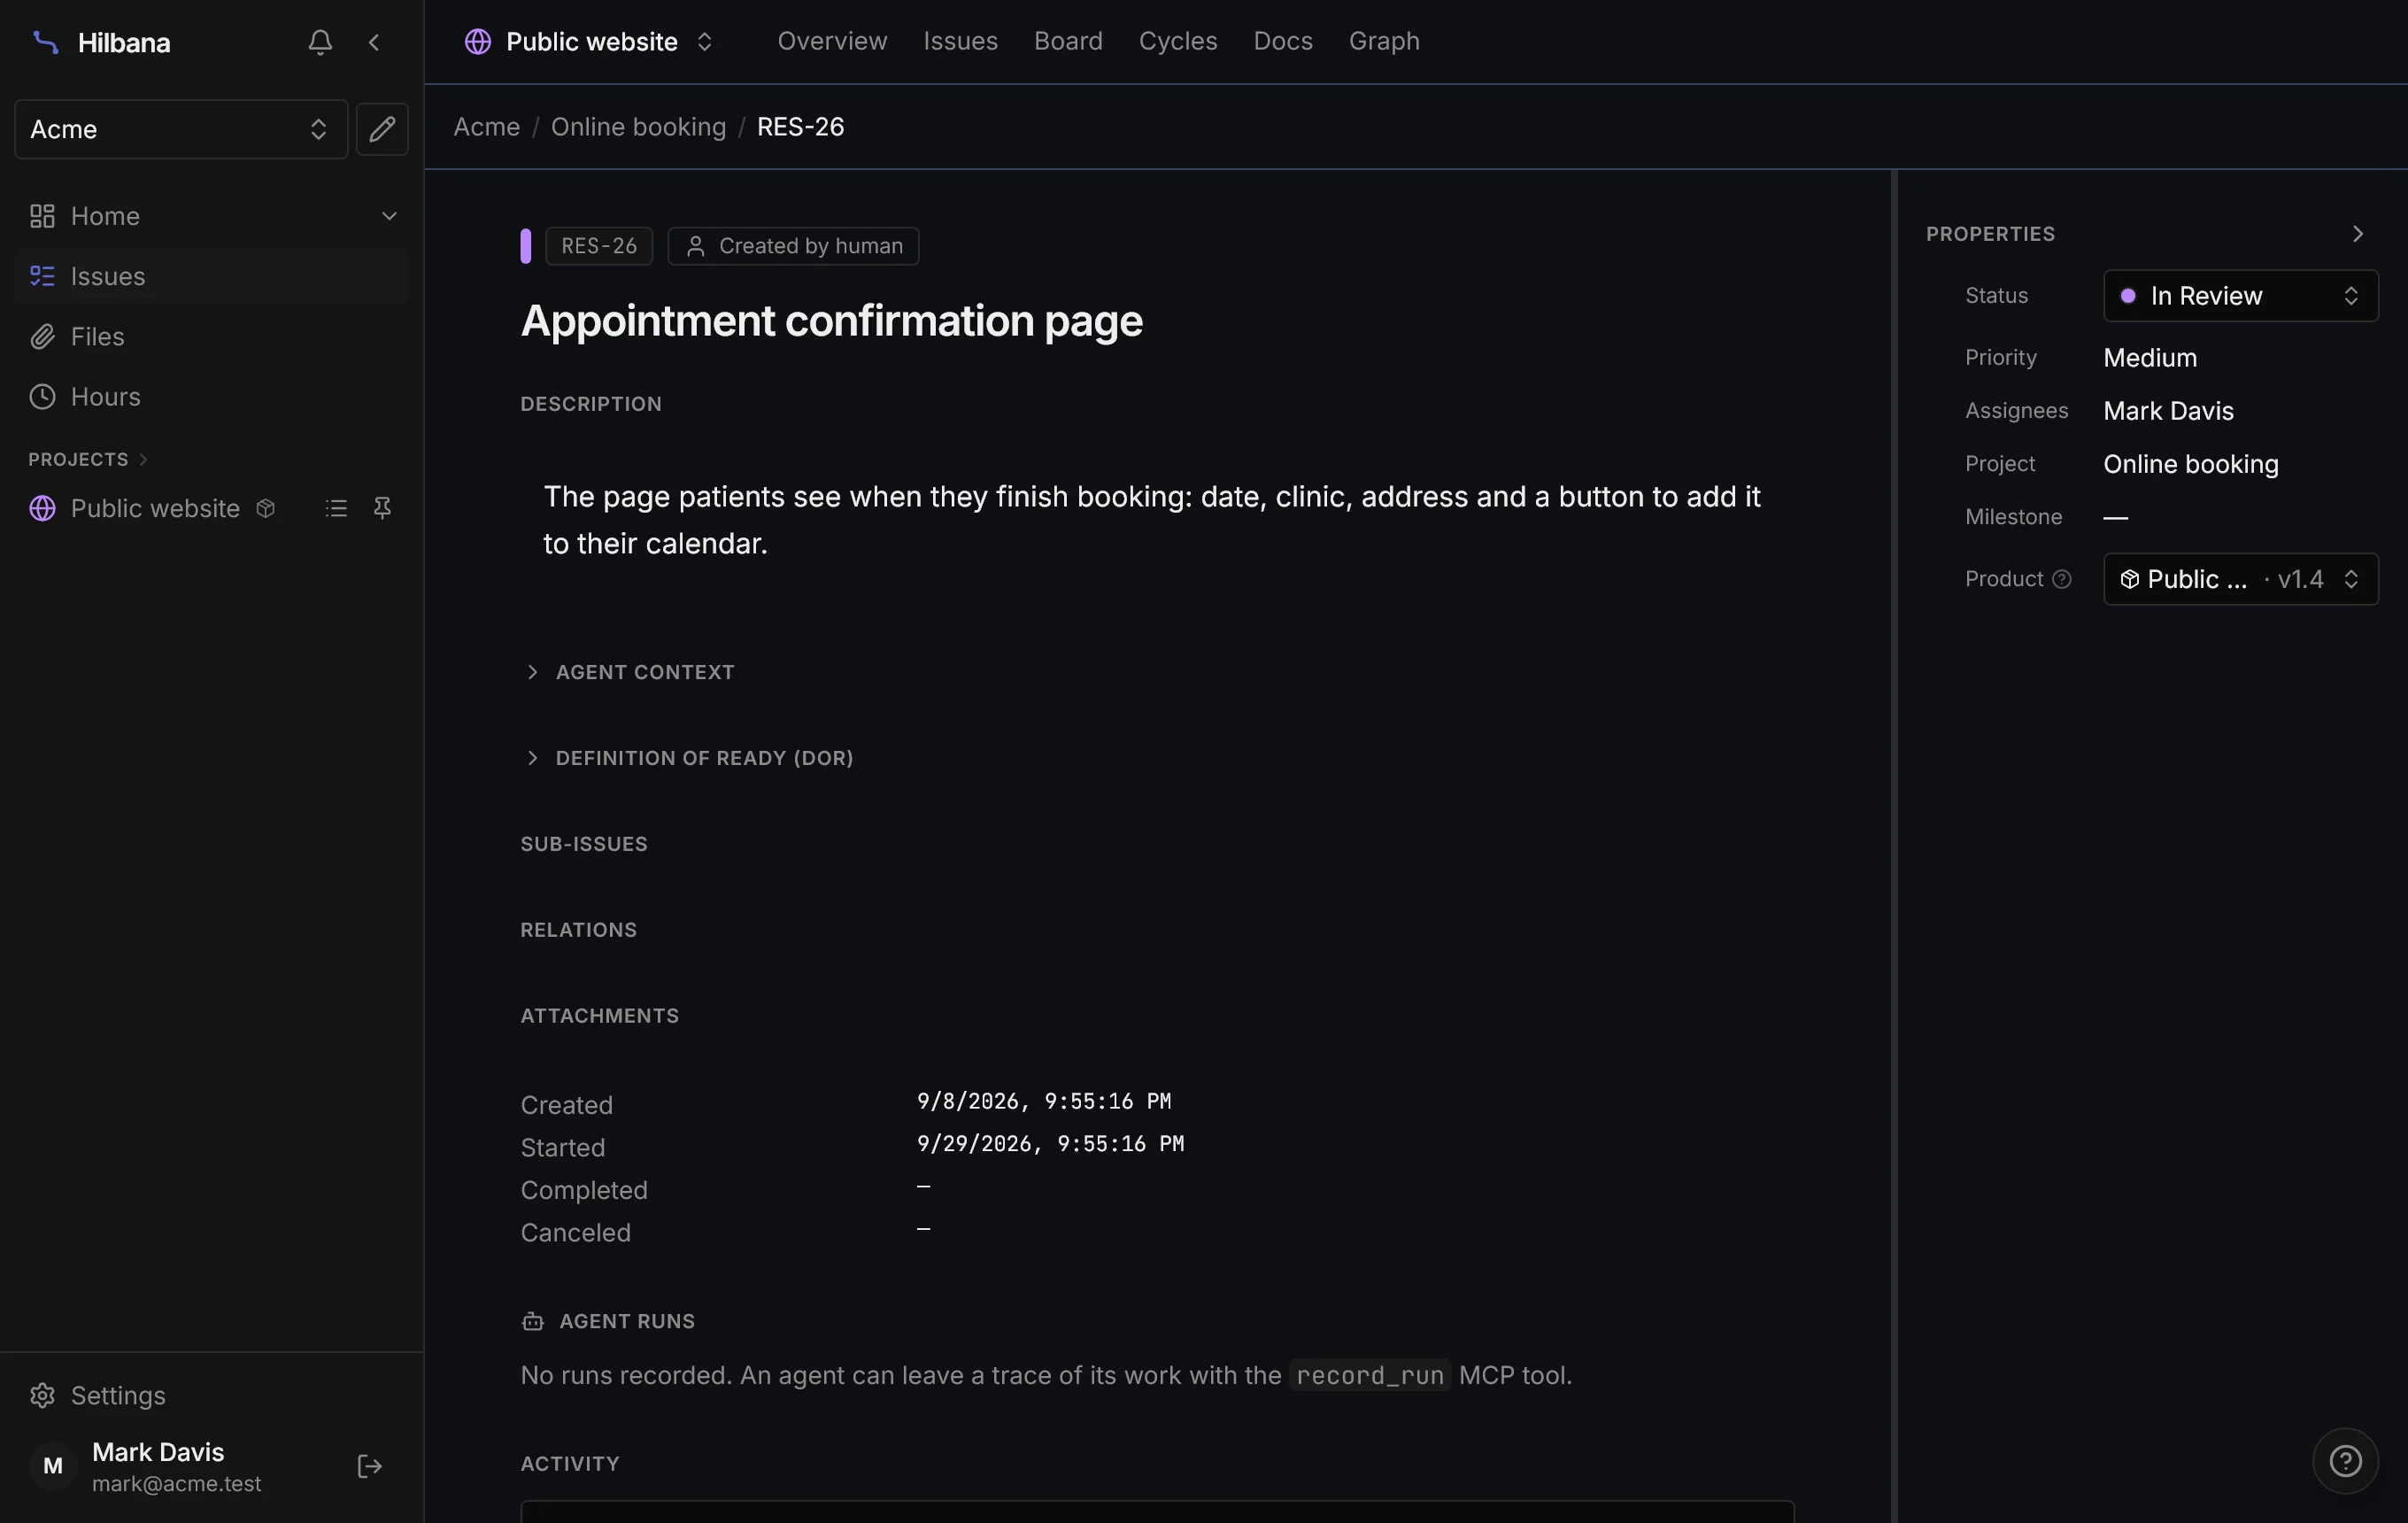Switch to the Overview tab
The height and width of the screenshot is (1523, 2408).
[832, 41]
